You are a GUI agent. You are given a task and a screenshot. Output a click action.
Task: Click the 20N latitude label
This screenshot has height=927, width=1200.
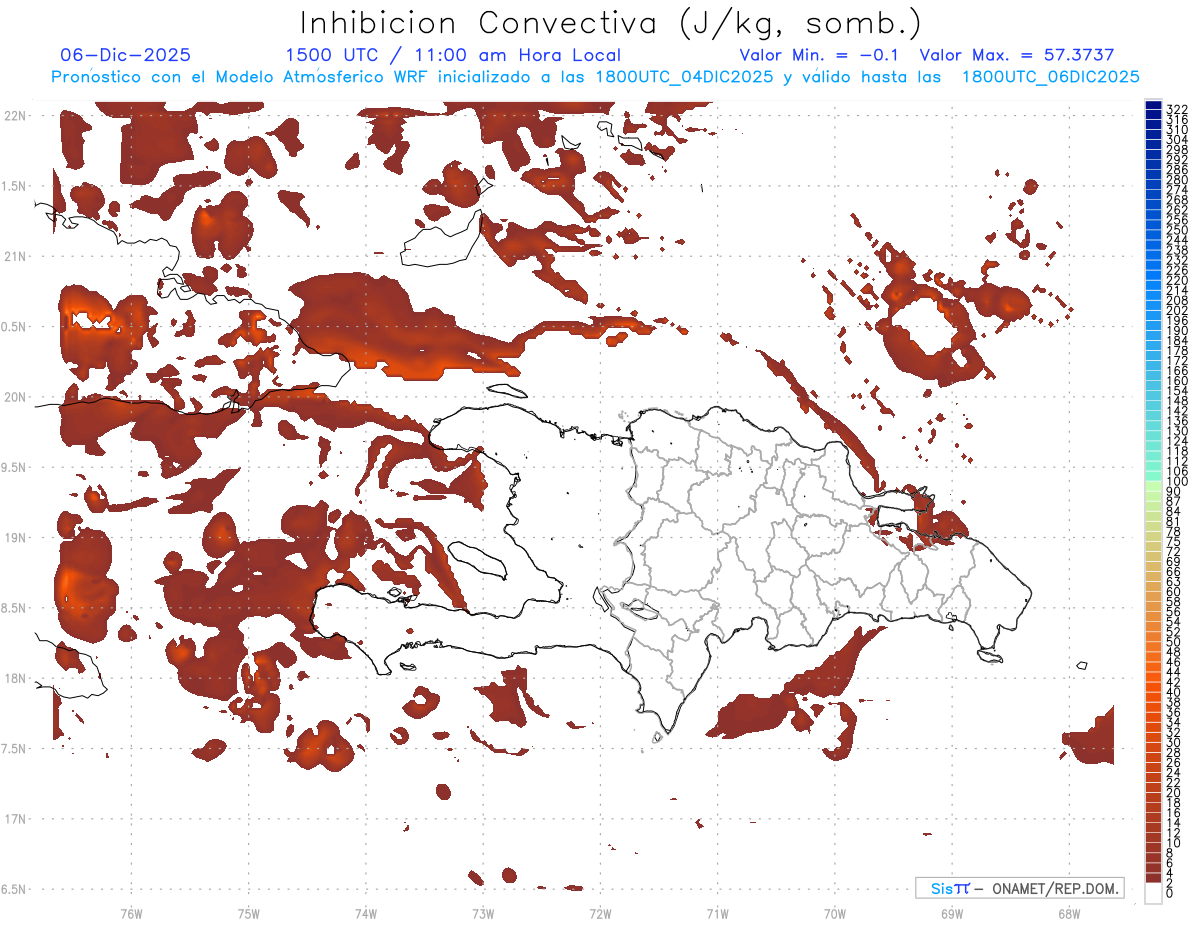click(15, 397)
